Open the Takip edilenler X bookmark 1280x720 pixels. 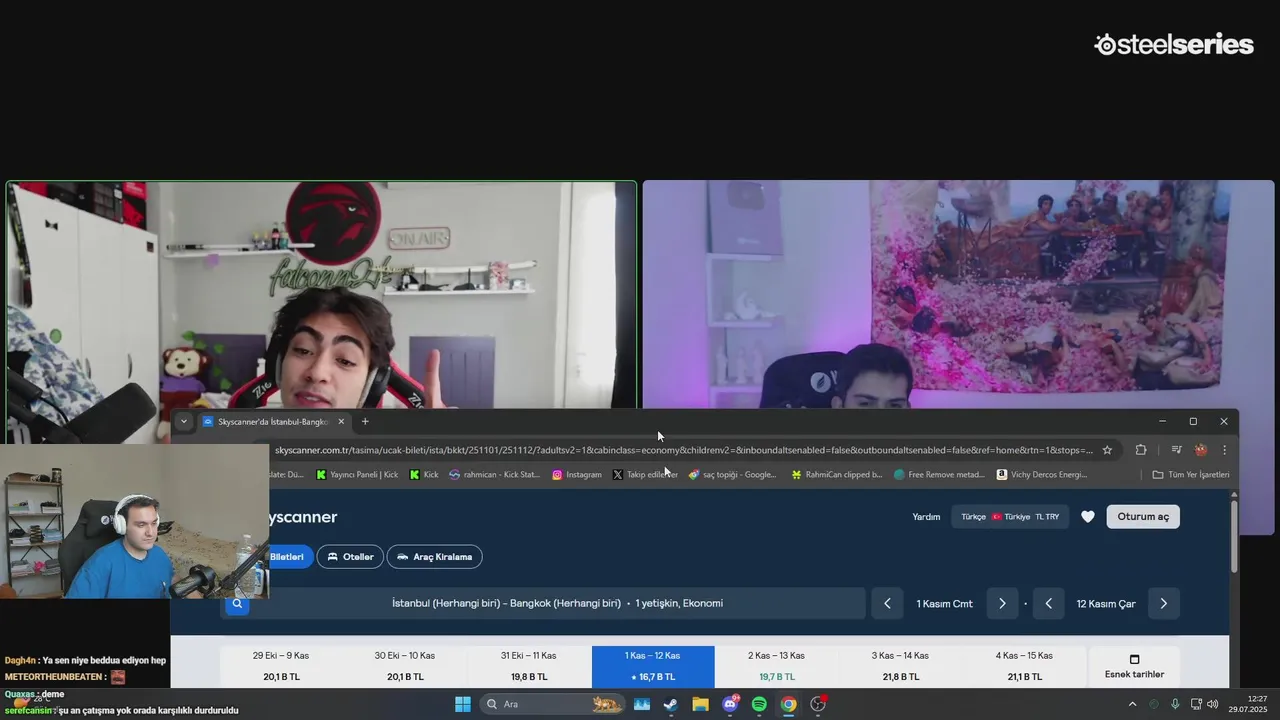(645, 475)
